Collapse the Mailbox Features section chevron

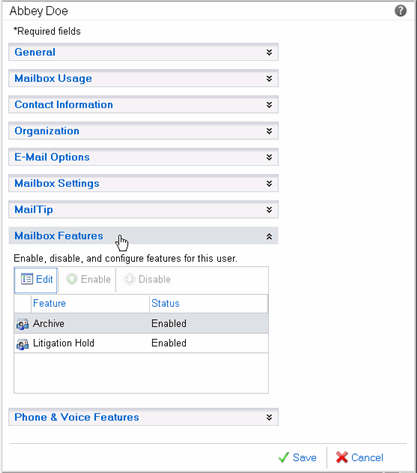269,236
